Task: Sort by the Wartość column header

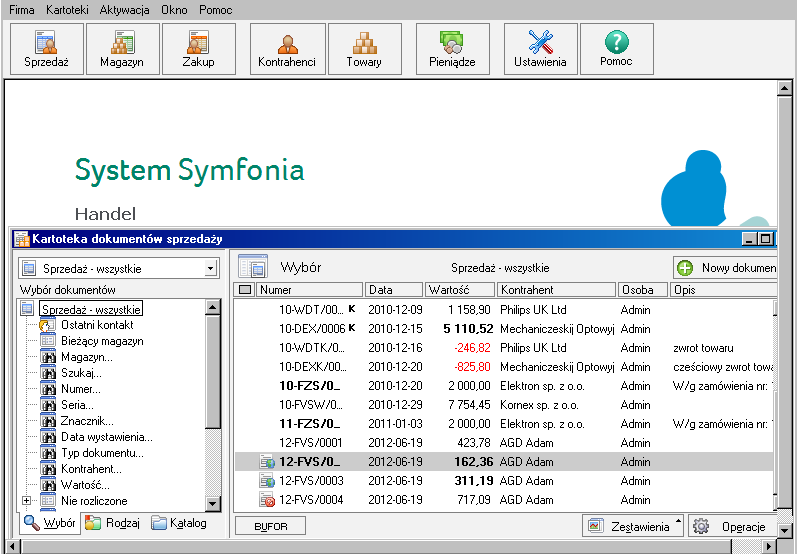Action: coord(460,290)
